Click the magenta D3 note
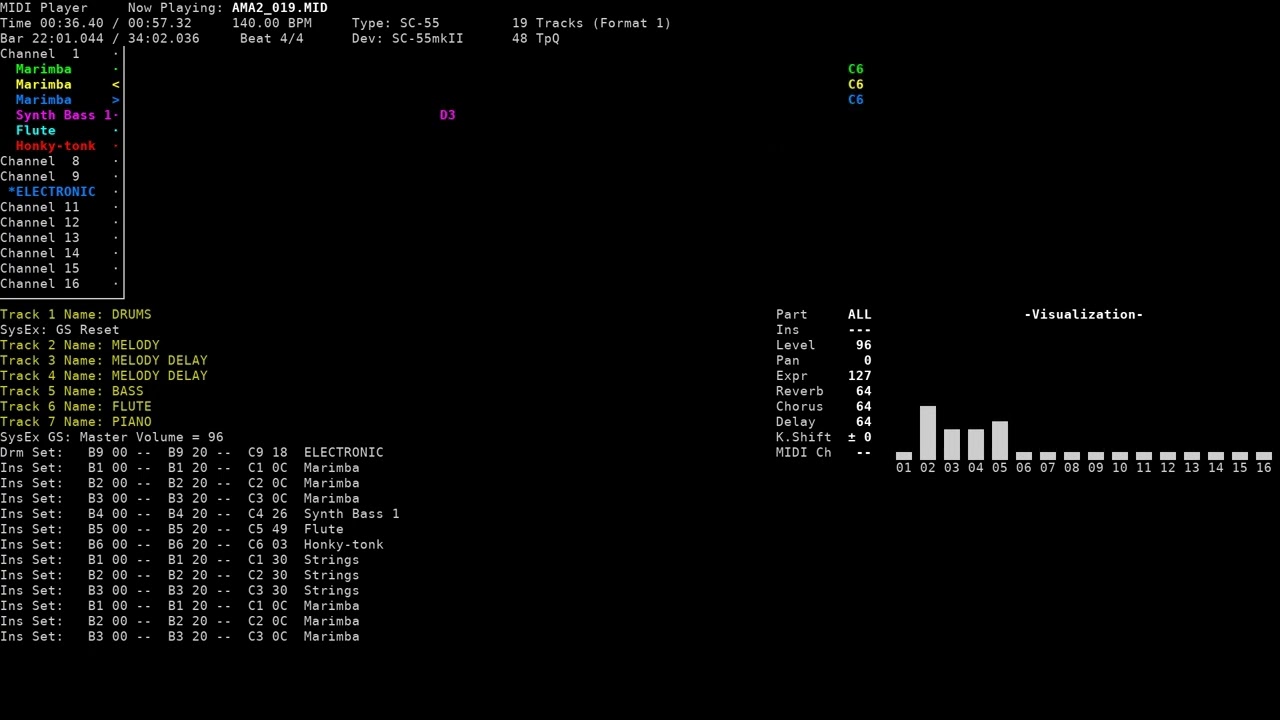Viewport: 1280px width, 720px height. point(448,115)
